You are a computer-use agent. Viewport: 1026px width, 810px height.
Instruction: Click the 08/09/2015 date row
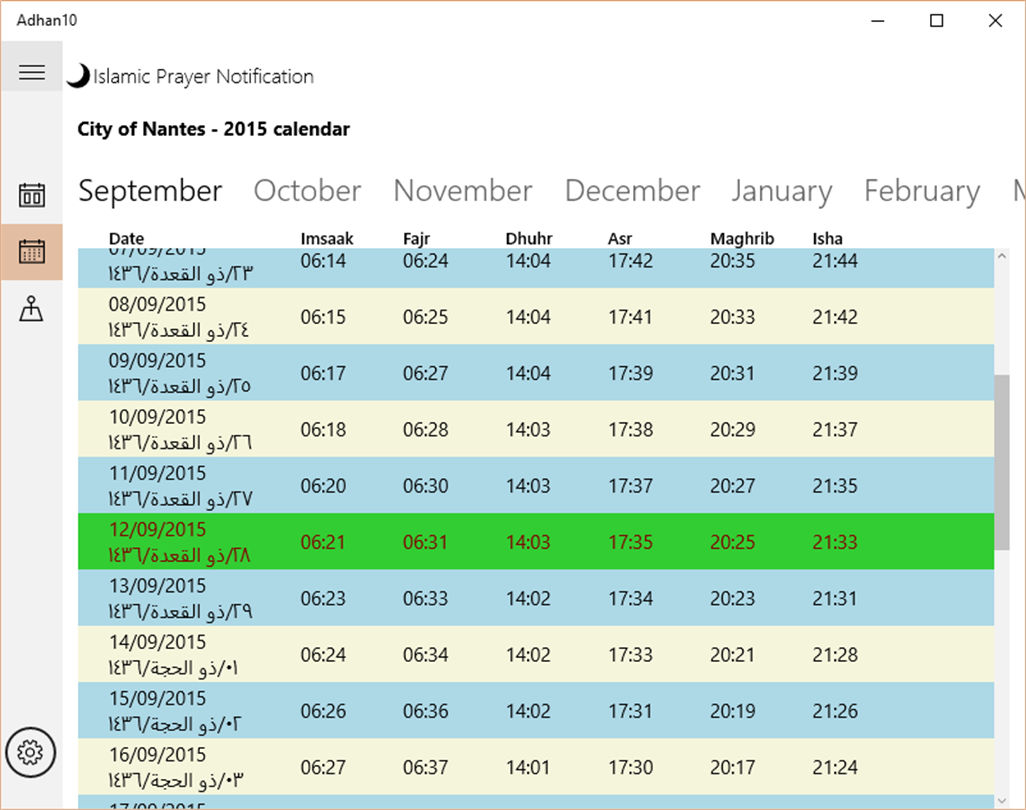536,317
